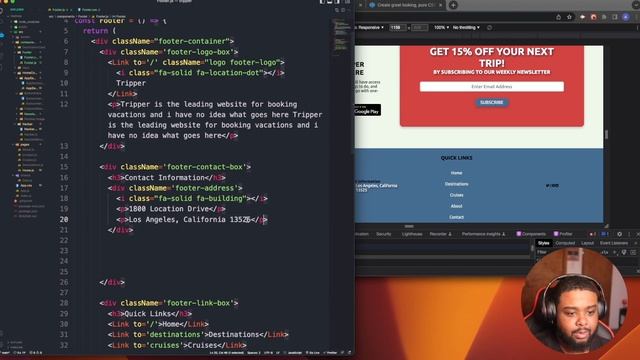Switch to the Footer.jsx editor tab

click(x=60, y=10)
